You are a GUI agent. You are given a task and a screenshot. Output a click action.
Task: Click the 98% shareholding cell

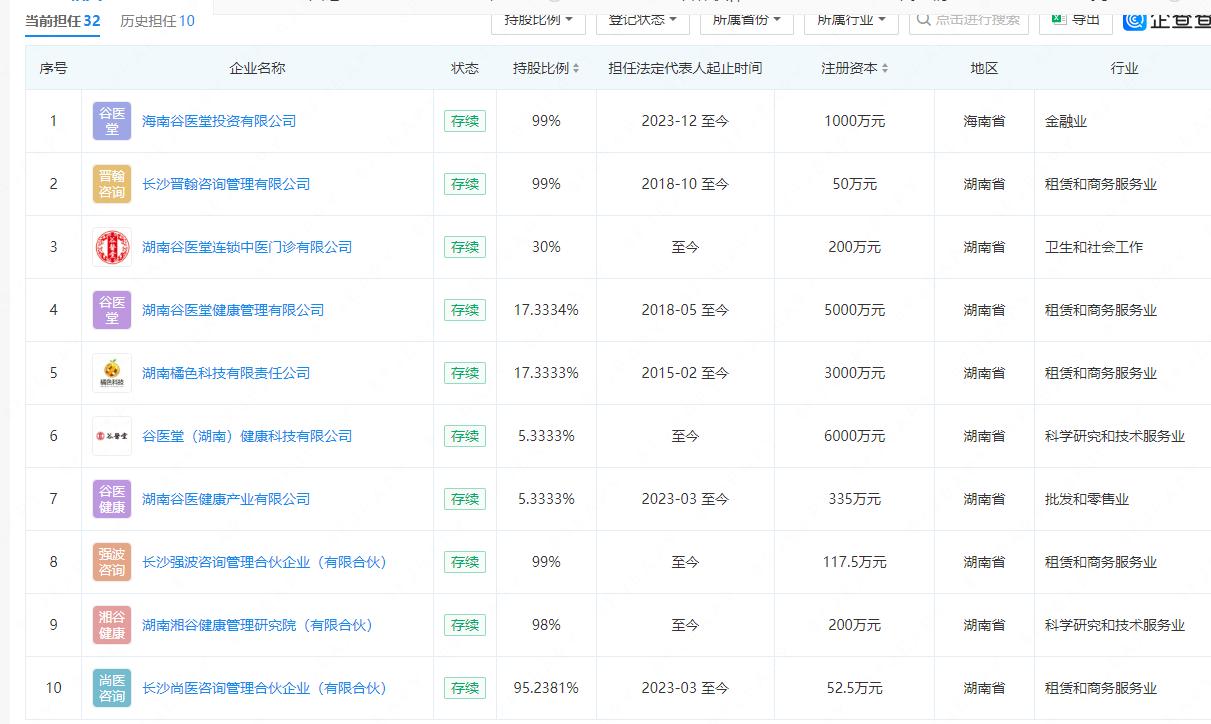[x=546, y=625]
